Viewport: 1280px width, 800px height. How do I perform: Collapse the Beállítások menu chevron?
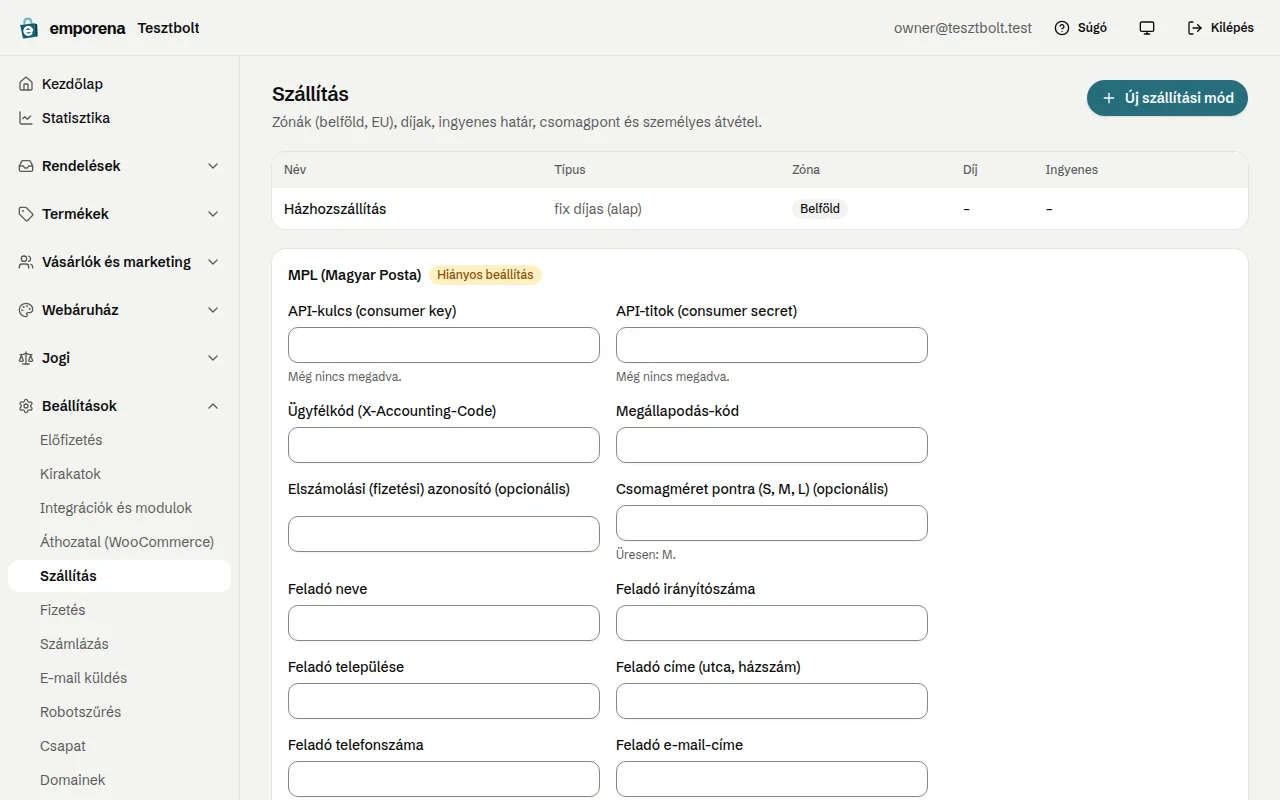[213, 406]
